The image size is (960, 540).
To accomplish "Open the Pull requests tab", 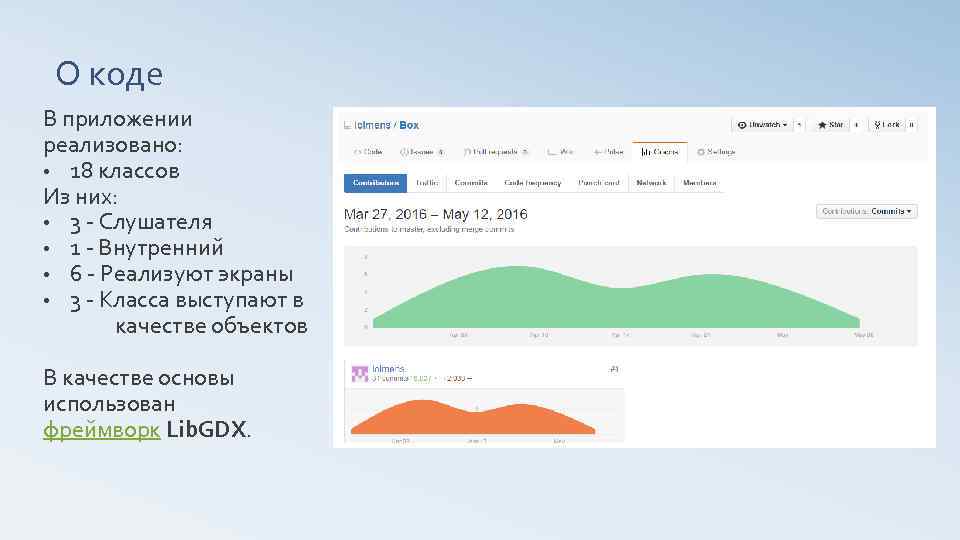I will point(496,152).
